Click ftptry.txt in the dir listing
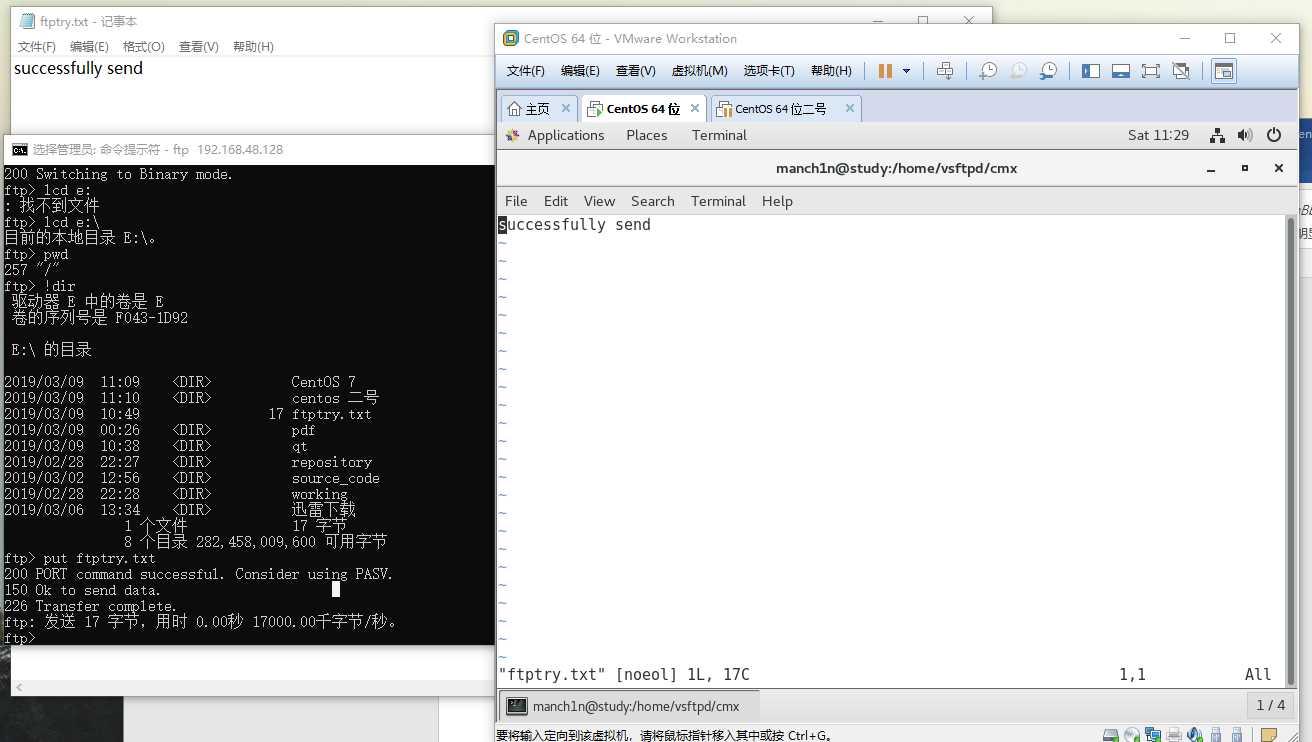The width and height of the screenshot is (1312, 742). pyautogui.click(x=331, y=414)
